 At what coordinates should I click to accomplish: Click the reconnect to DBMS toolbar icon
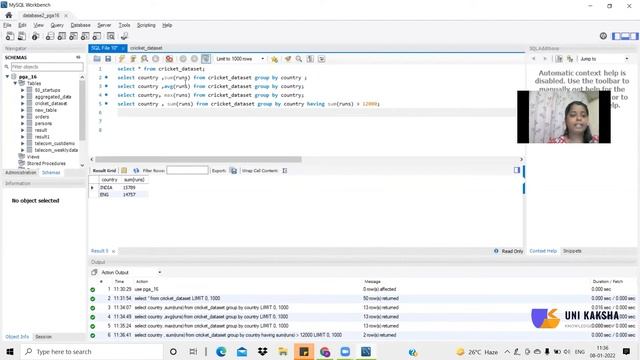tap(124, 36)
